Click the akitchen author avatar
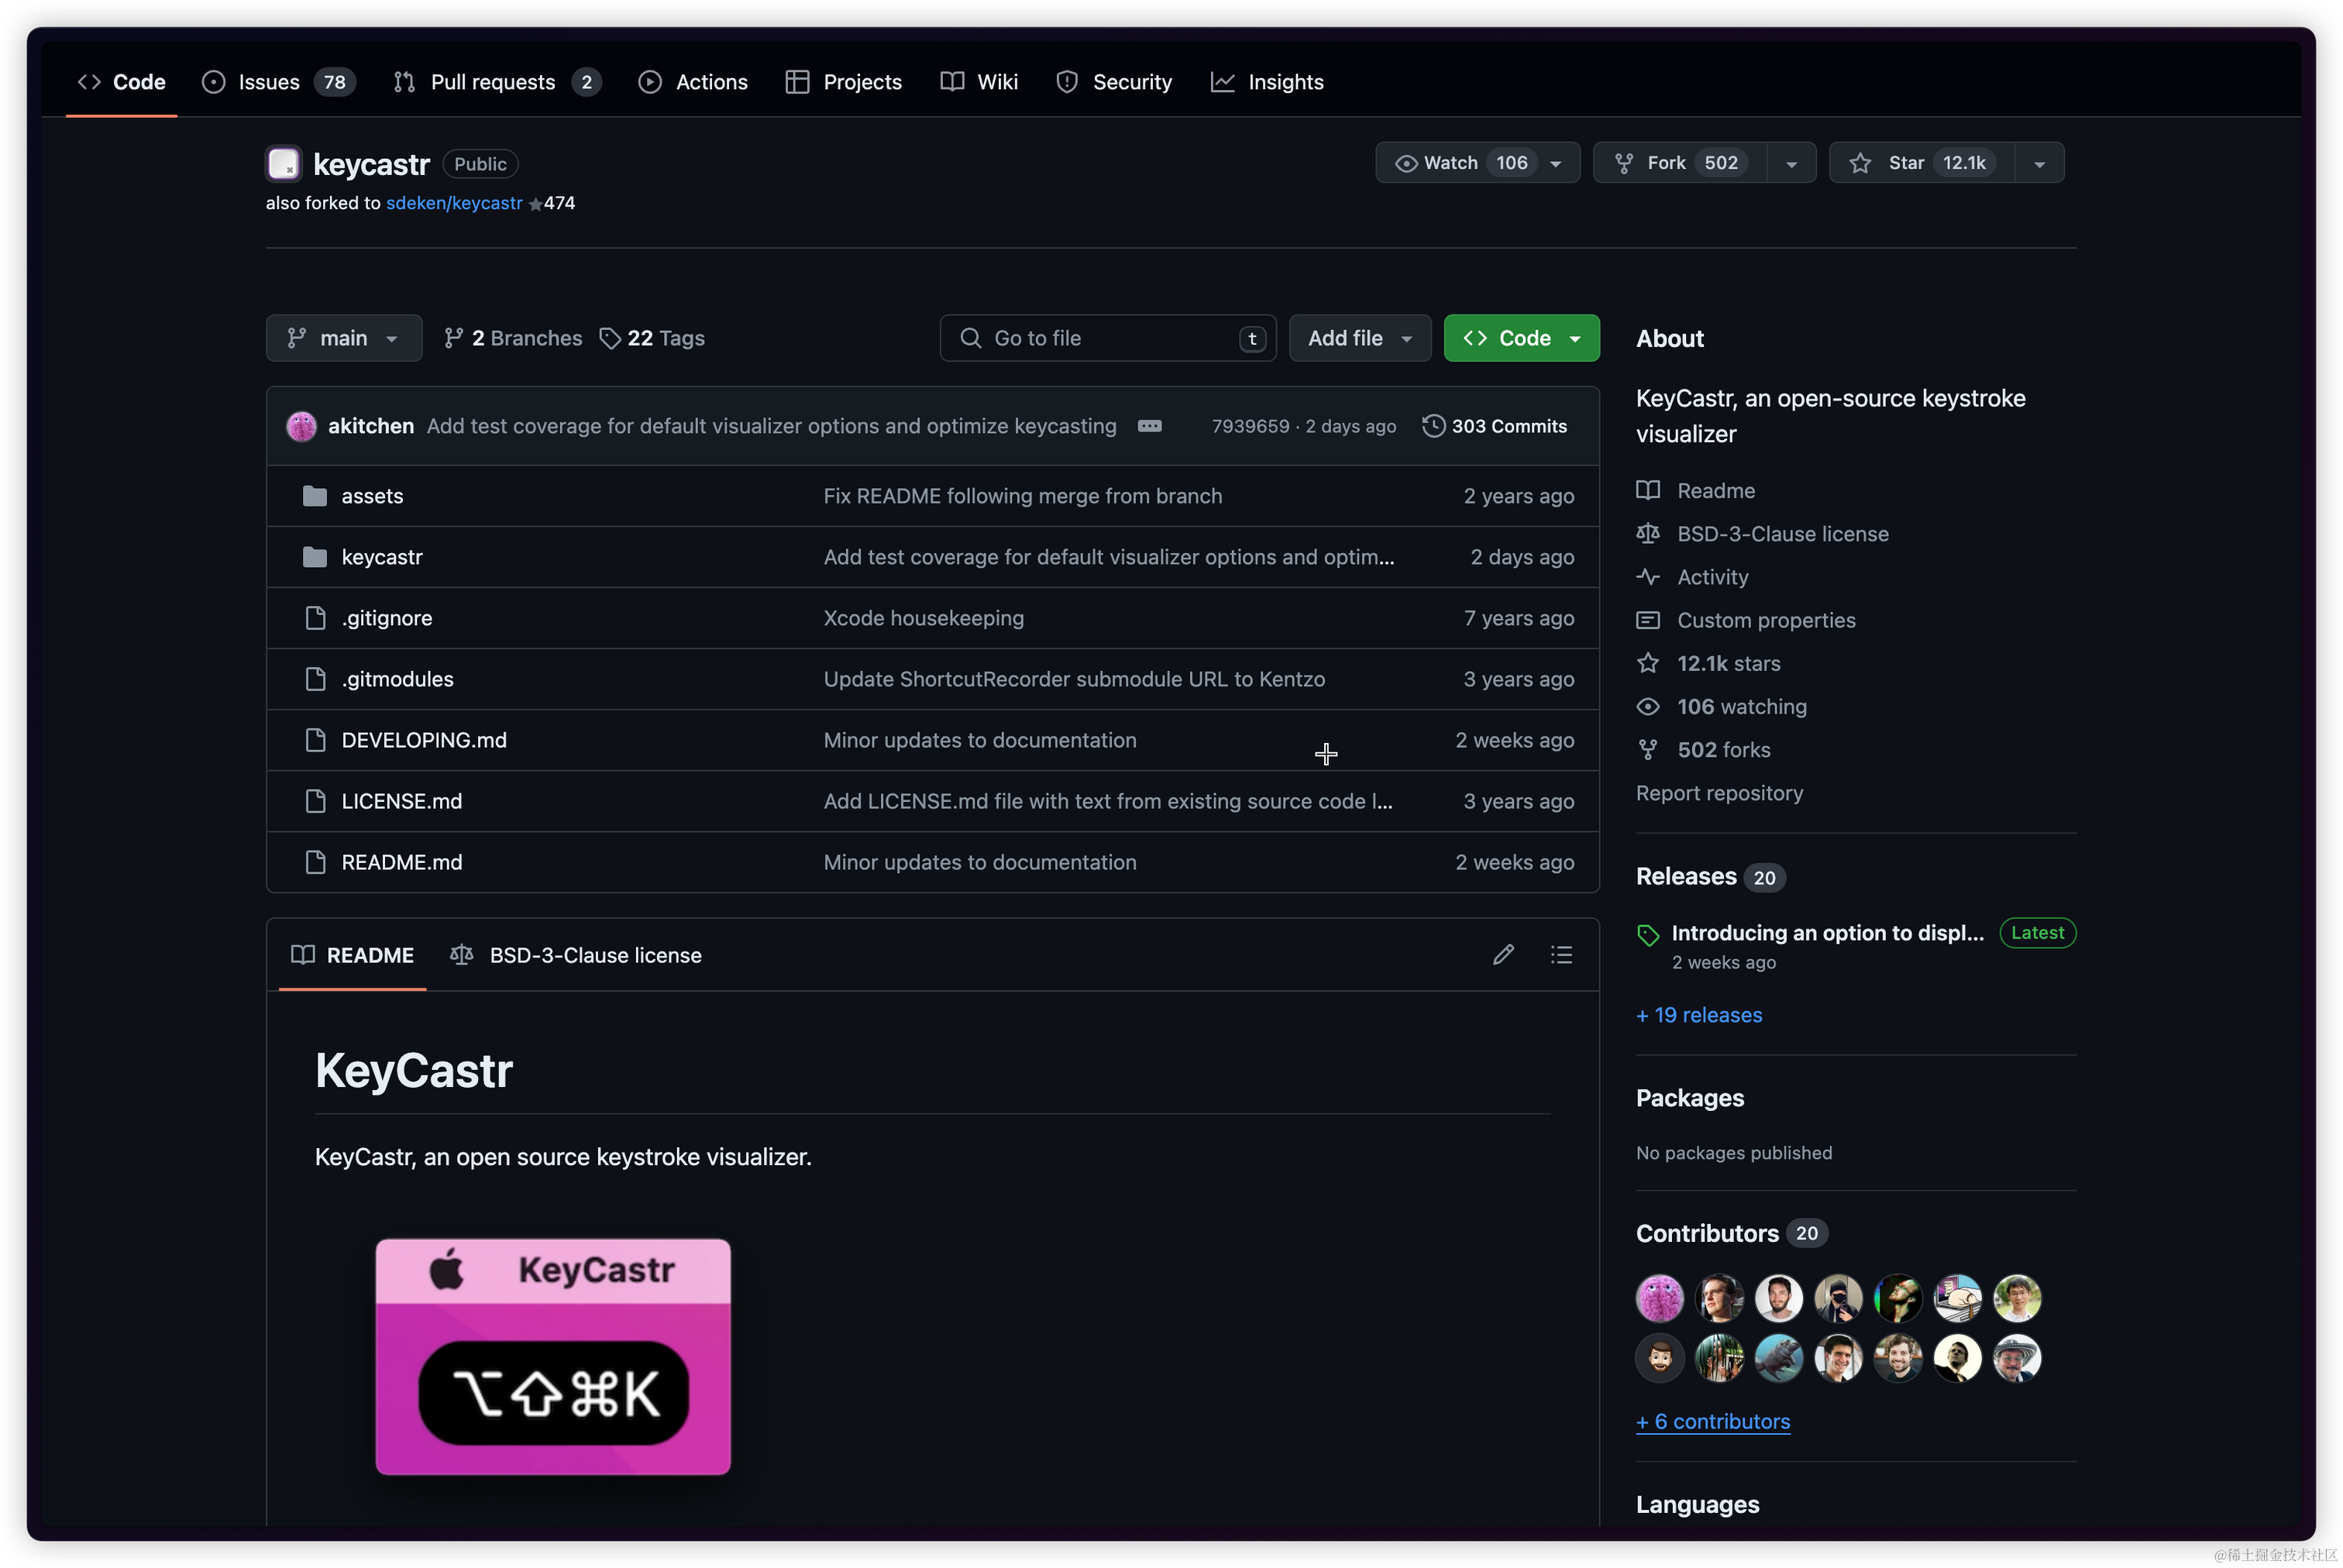2343x1568 pixels. point(301,426)
